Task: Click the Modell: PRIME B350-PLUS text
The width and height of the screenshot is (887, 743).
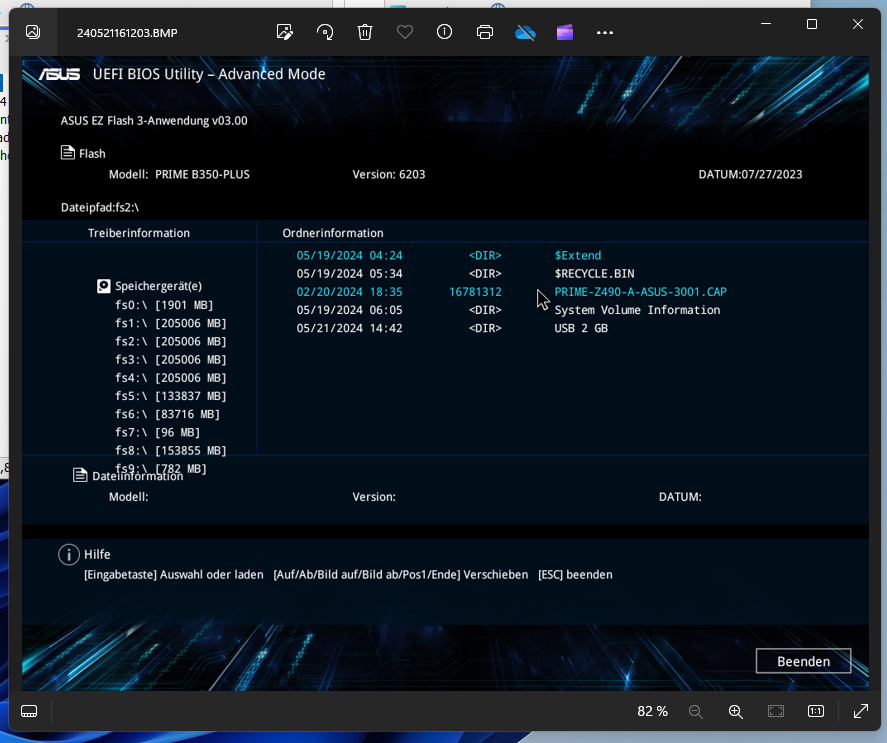Action: tap(179, 174)
